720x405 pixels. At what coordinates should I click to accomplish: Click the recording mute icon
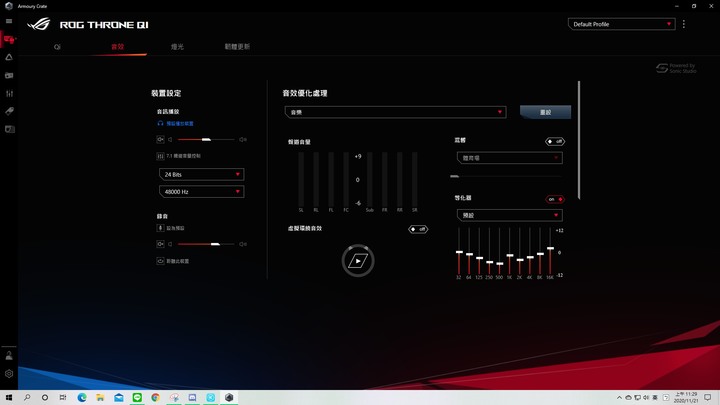[x=160, y=244]
